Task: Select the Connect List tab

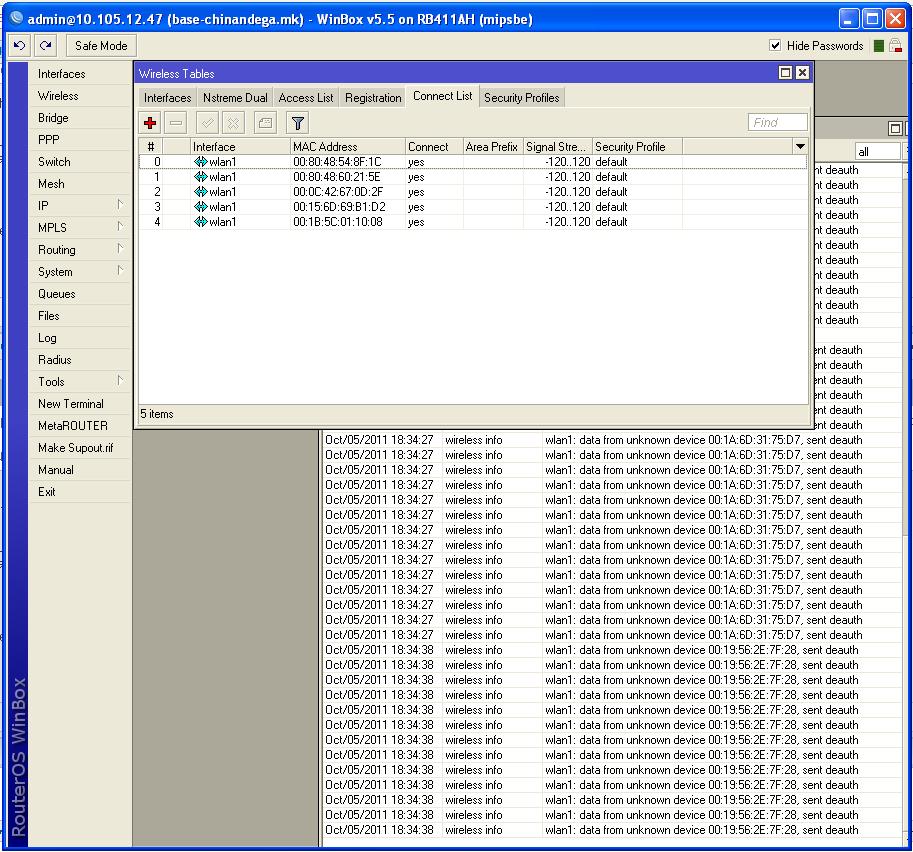Action: pos(443,96)
